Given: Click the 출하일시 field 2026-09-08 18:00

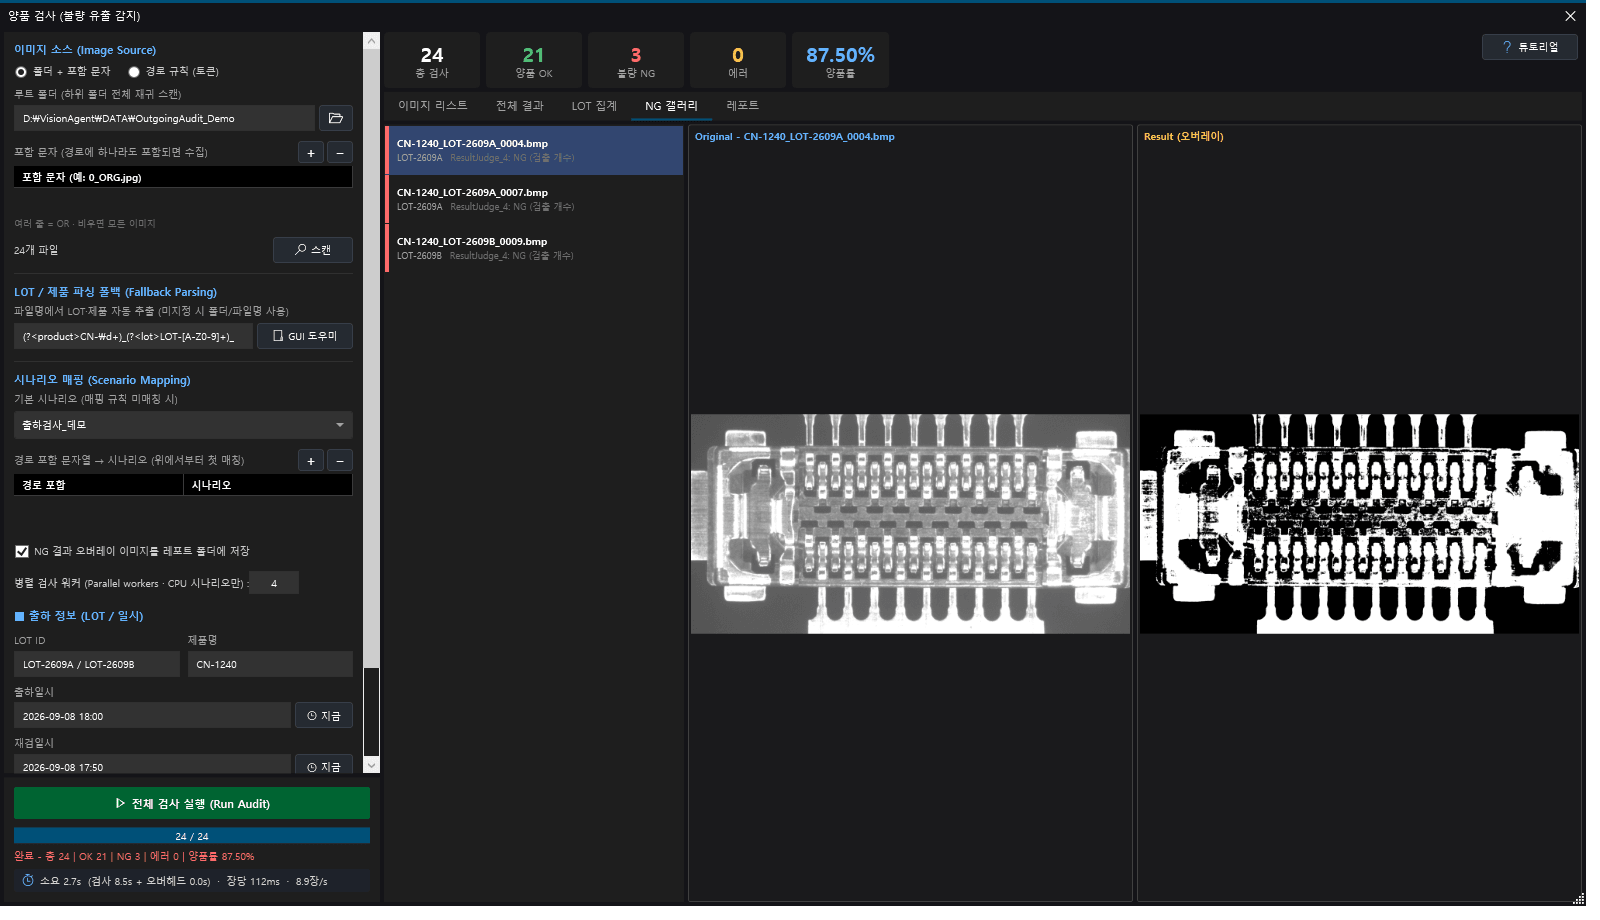Looking at the screenshot, I should point(152,716).
